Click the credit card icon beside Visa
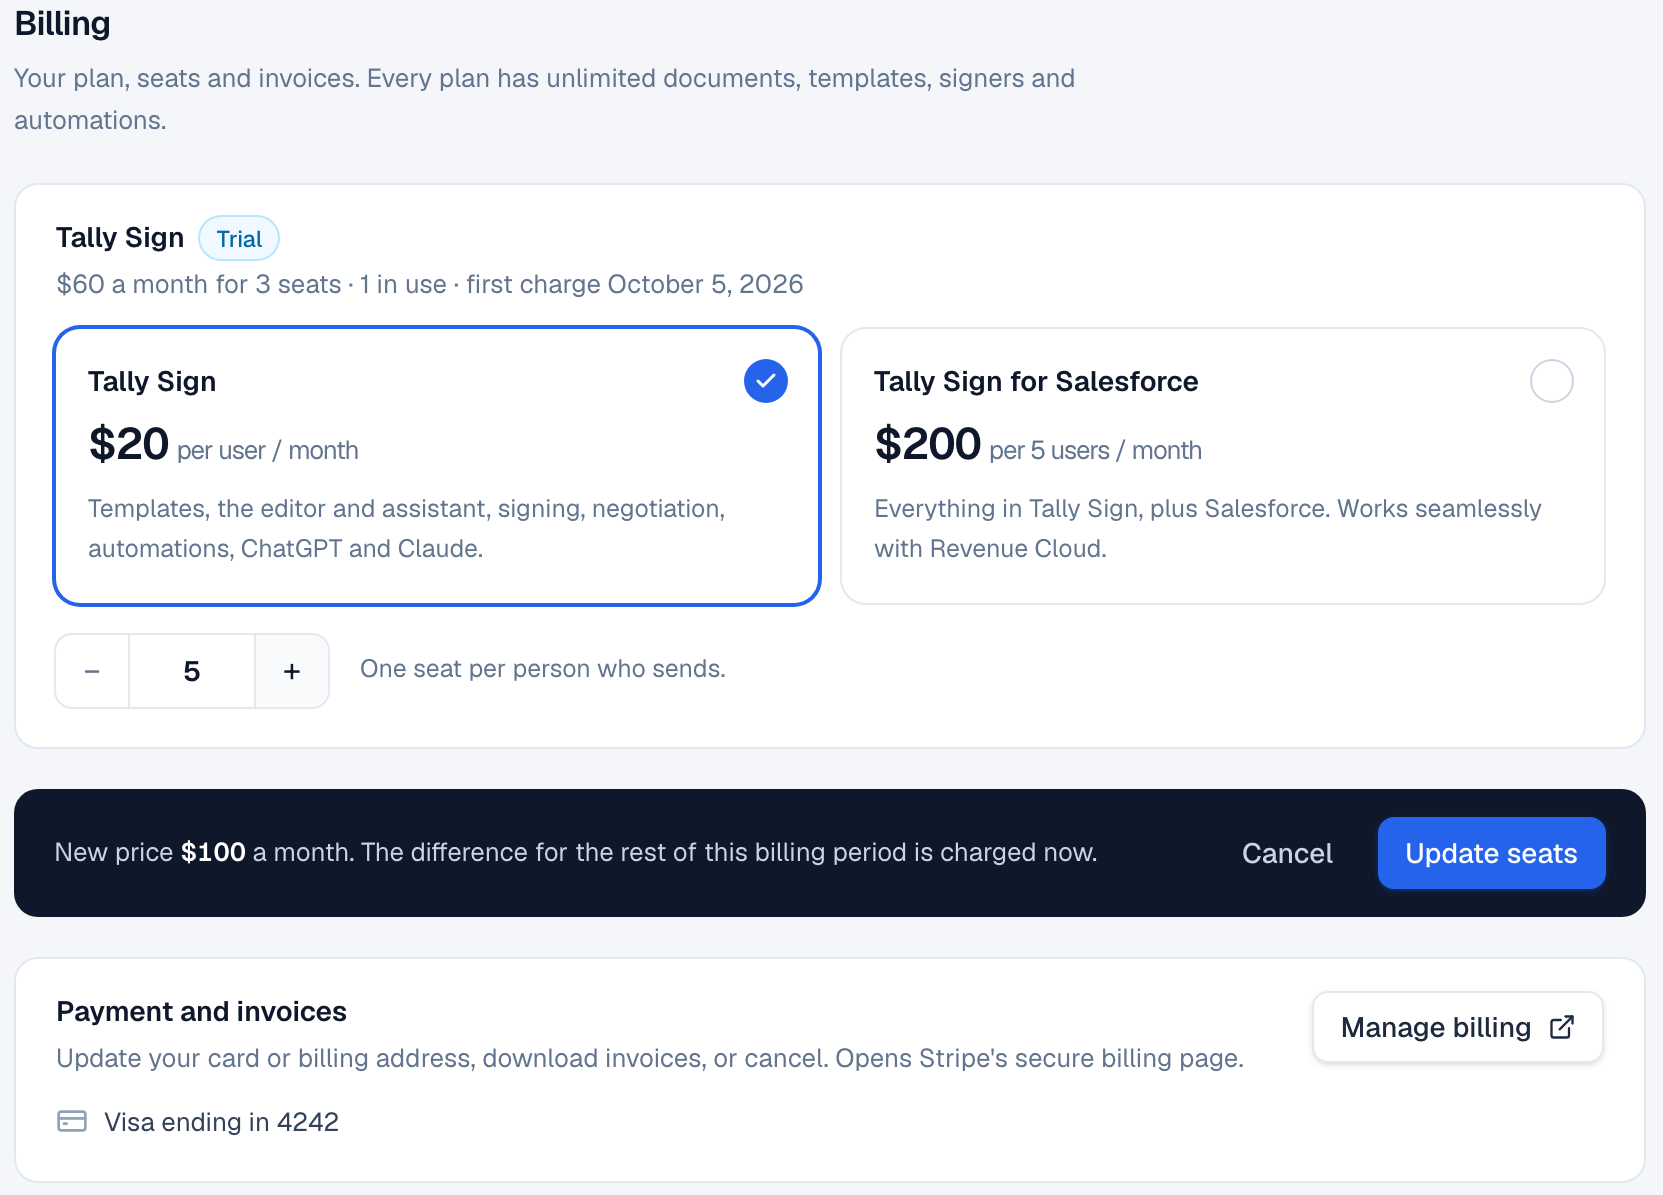This screenshot has width=1663, height=1195. (x=72, y=1121)
